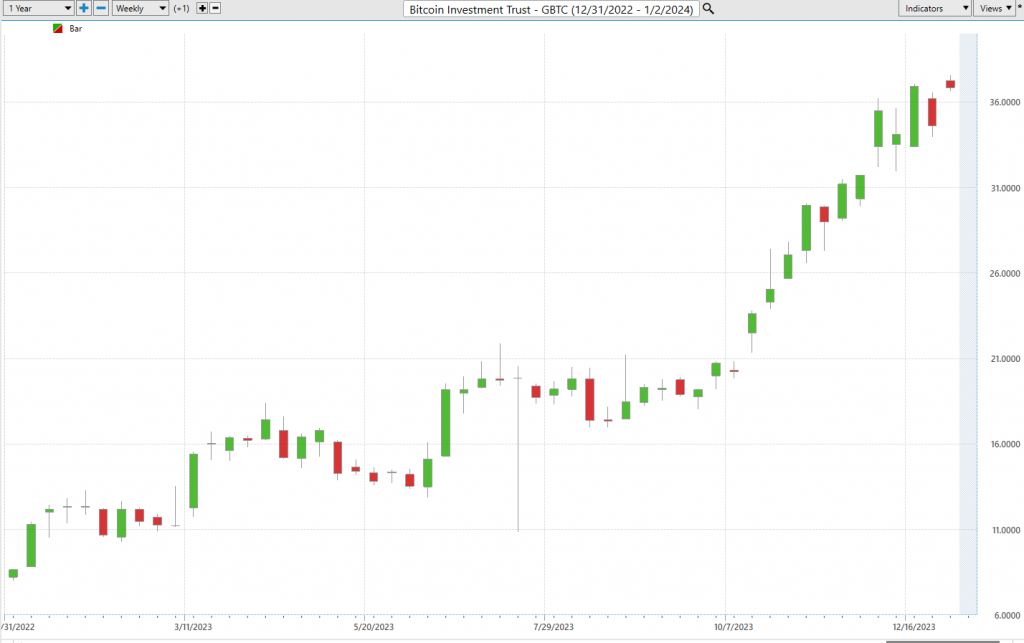Click the last small red candle above 36.0000

[950, 84]
